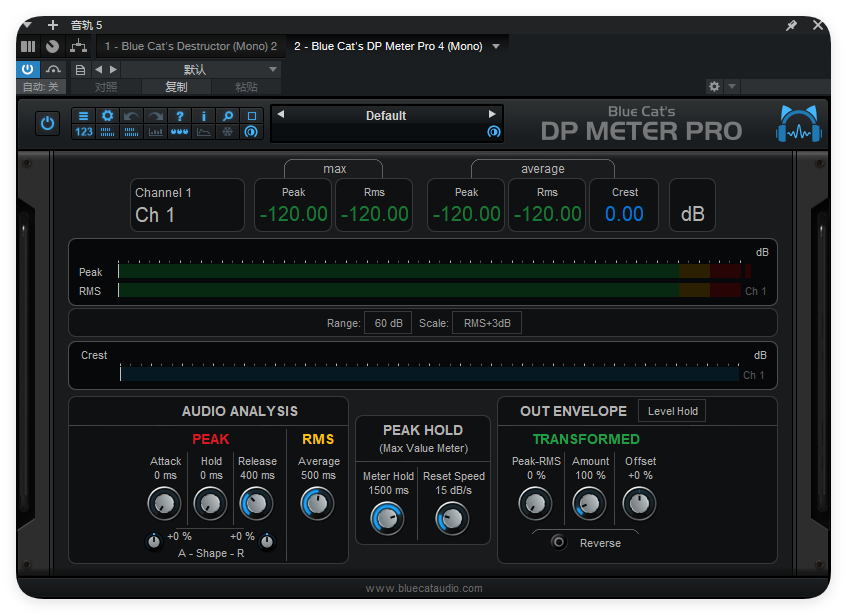This screenshot has width=847, height=615.
Task: Click the RMS Average knob
Action: point(317,504)
